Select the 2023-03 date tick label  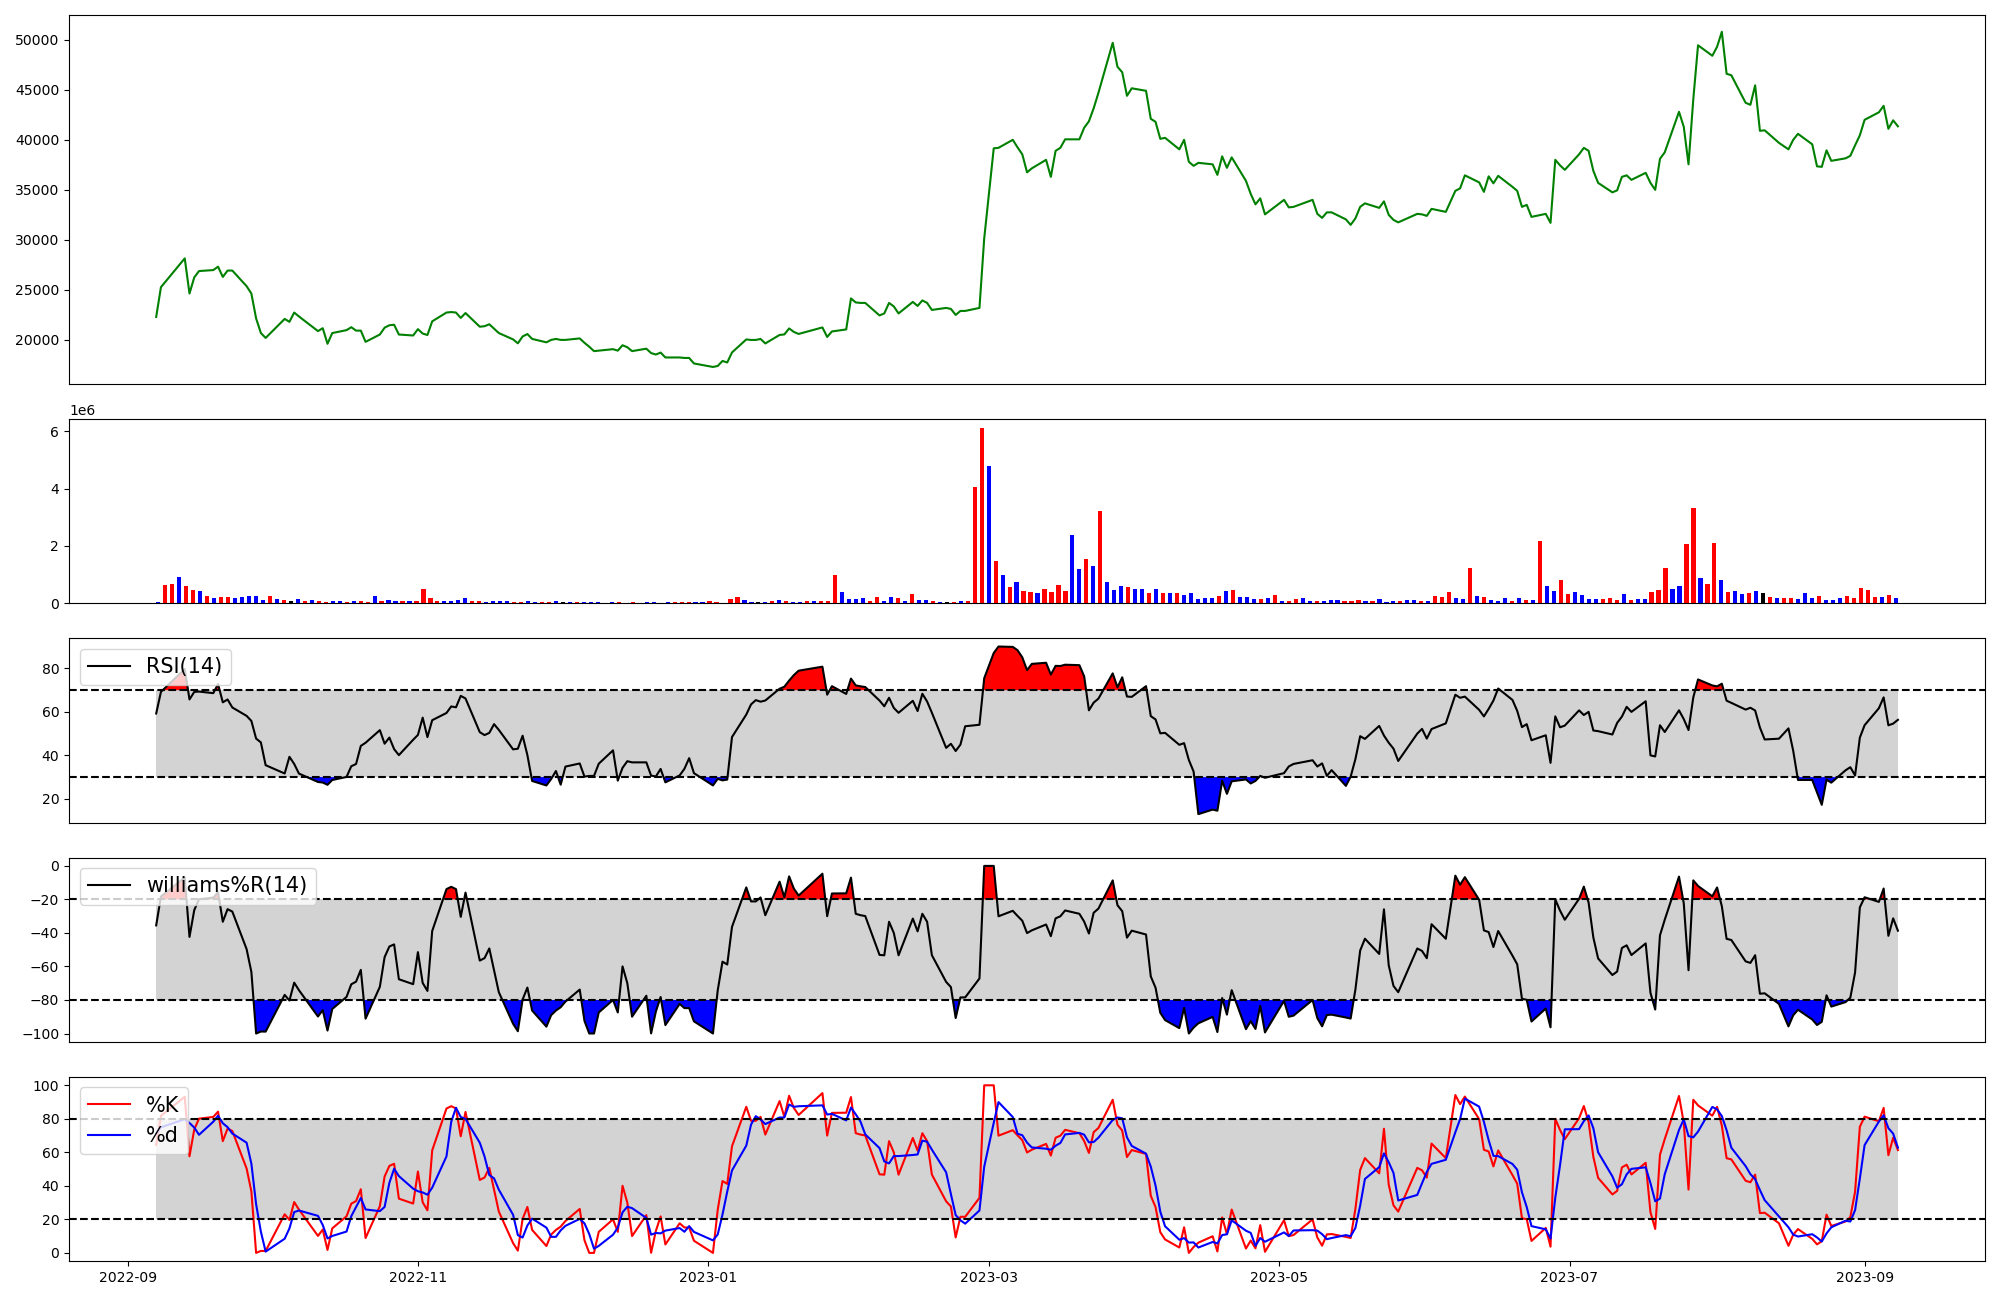click(989, 1277)
